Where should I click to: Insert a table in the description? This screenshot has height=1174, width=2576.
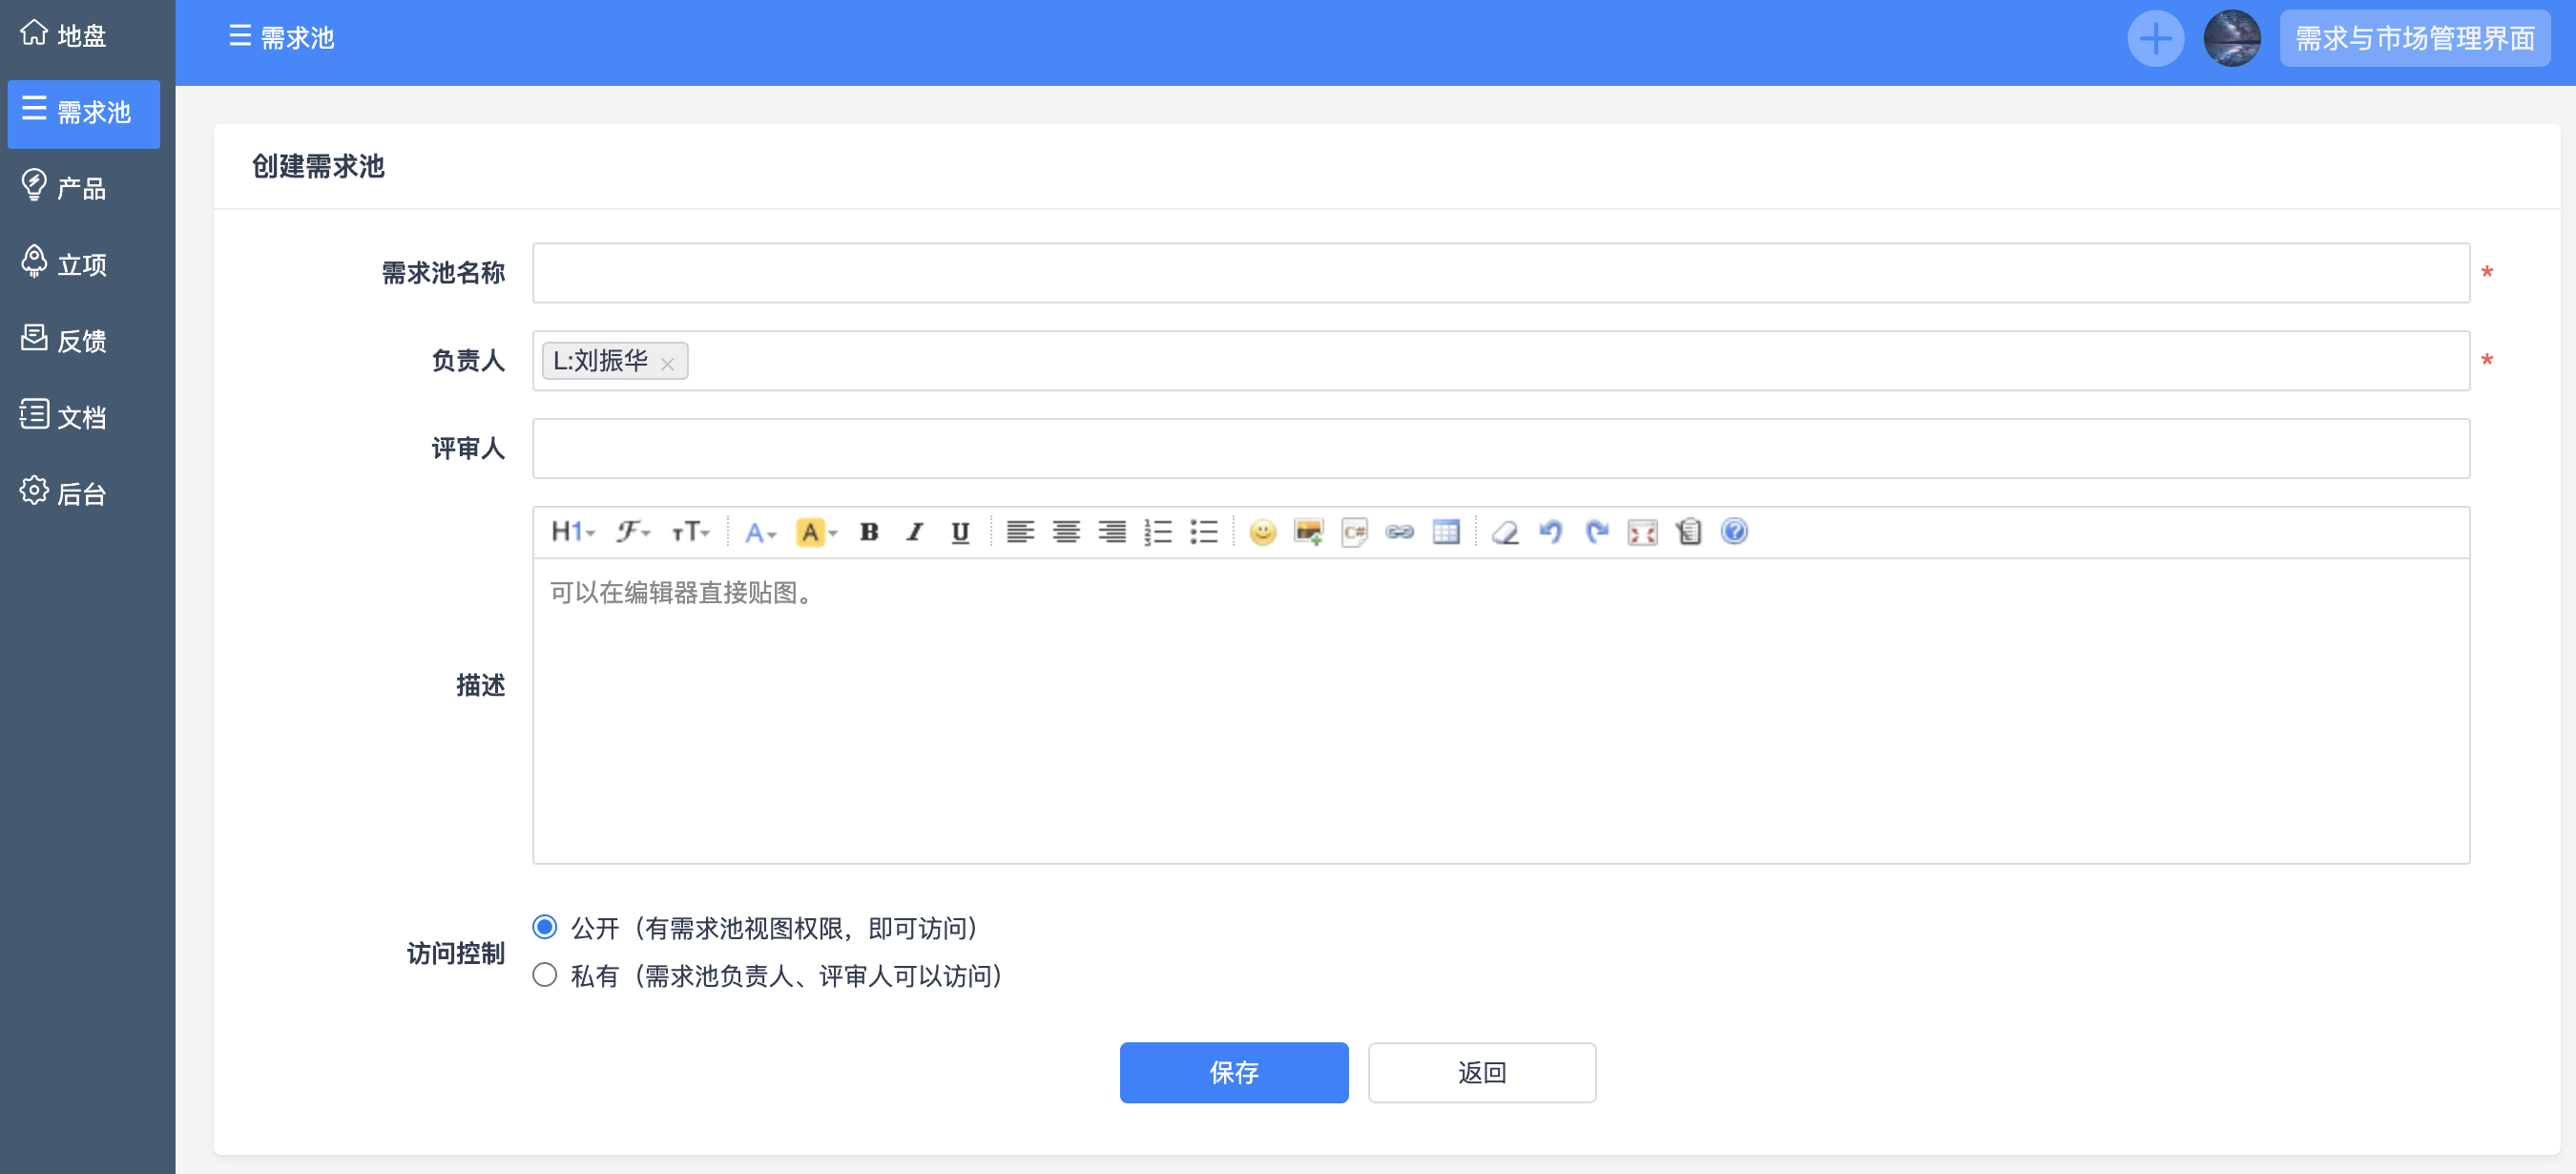point(1445,532)
